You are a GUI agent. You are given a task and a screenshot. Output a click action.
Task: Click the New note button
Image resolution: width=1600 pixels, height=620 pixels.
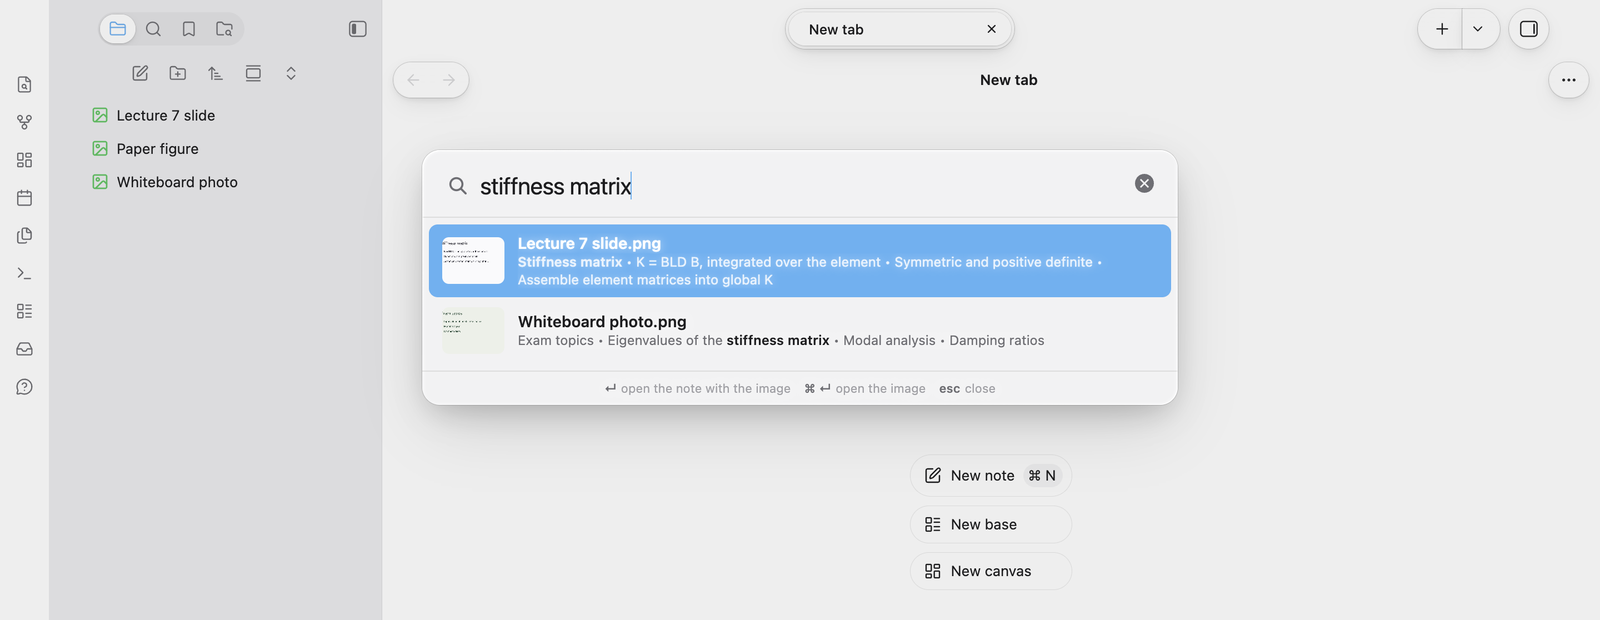click(991, 476)
